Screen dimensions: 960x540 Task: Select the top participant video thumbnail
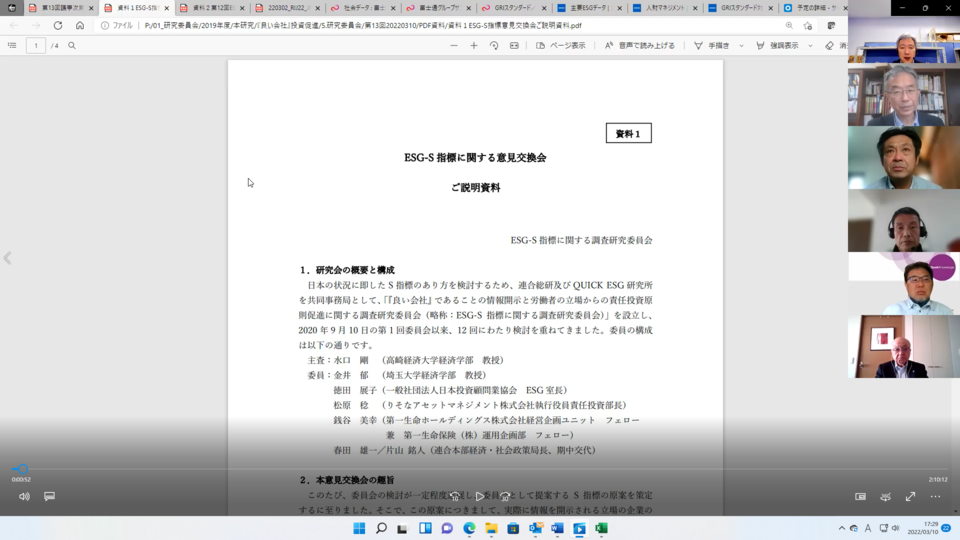904,40
